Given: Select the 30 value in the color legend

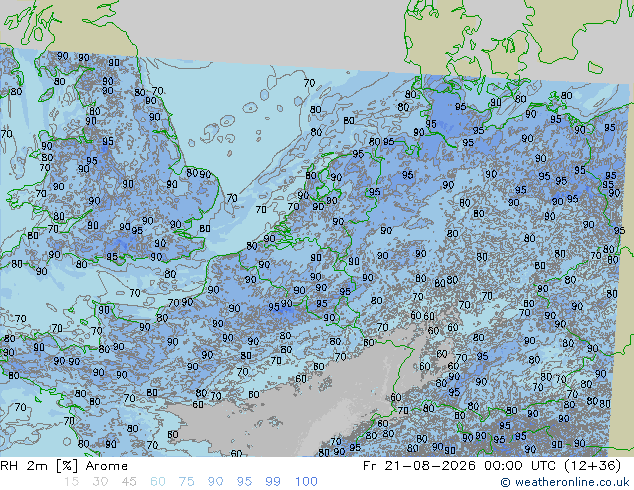Looking at the screenshot, I should click(100, 482).
